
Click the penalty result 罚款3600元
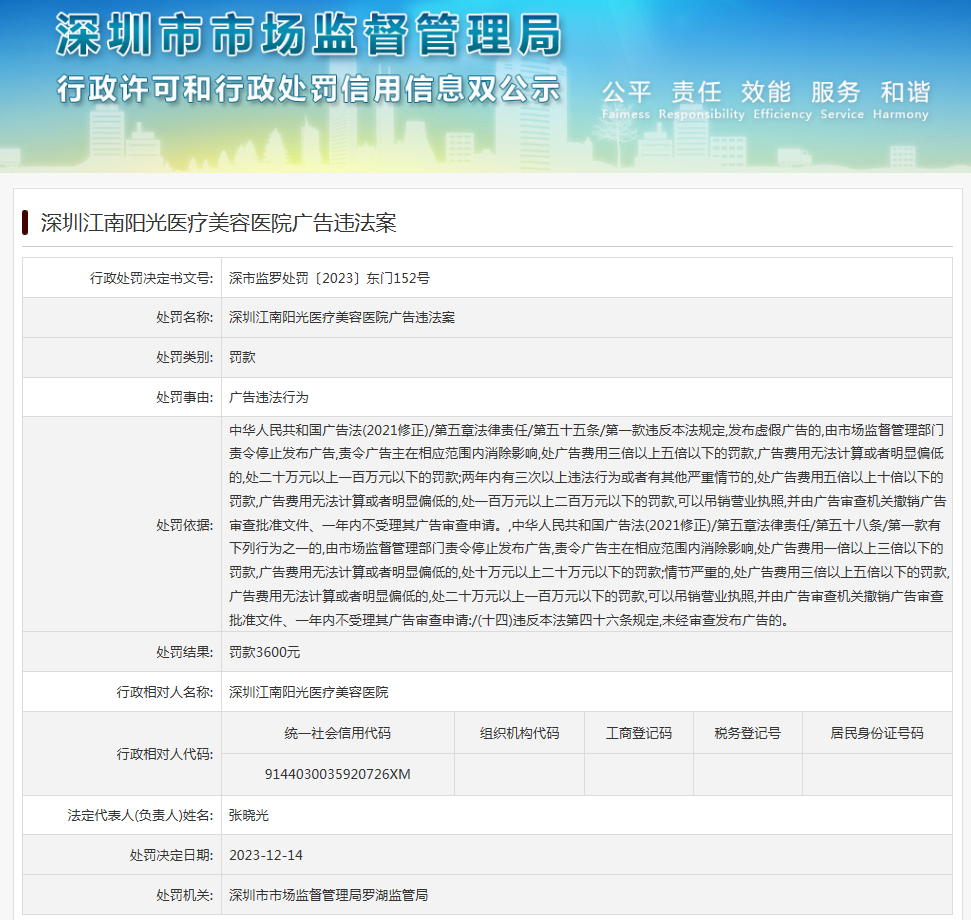[264, 652]
